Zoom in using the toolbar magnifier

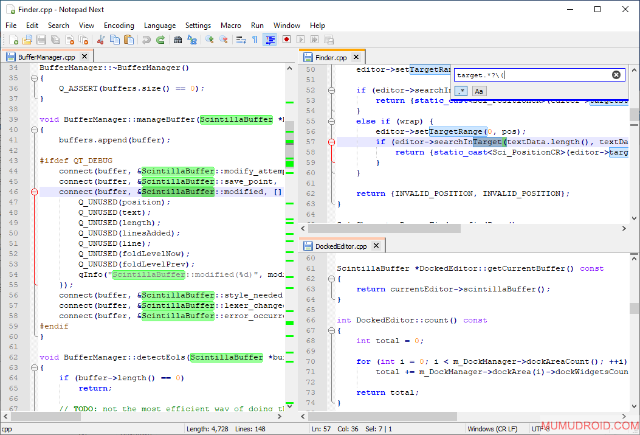[x=209, y=40]
